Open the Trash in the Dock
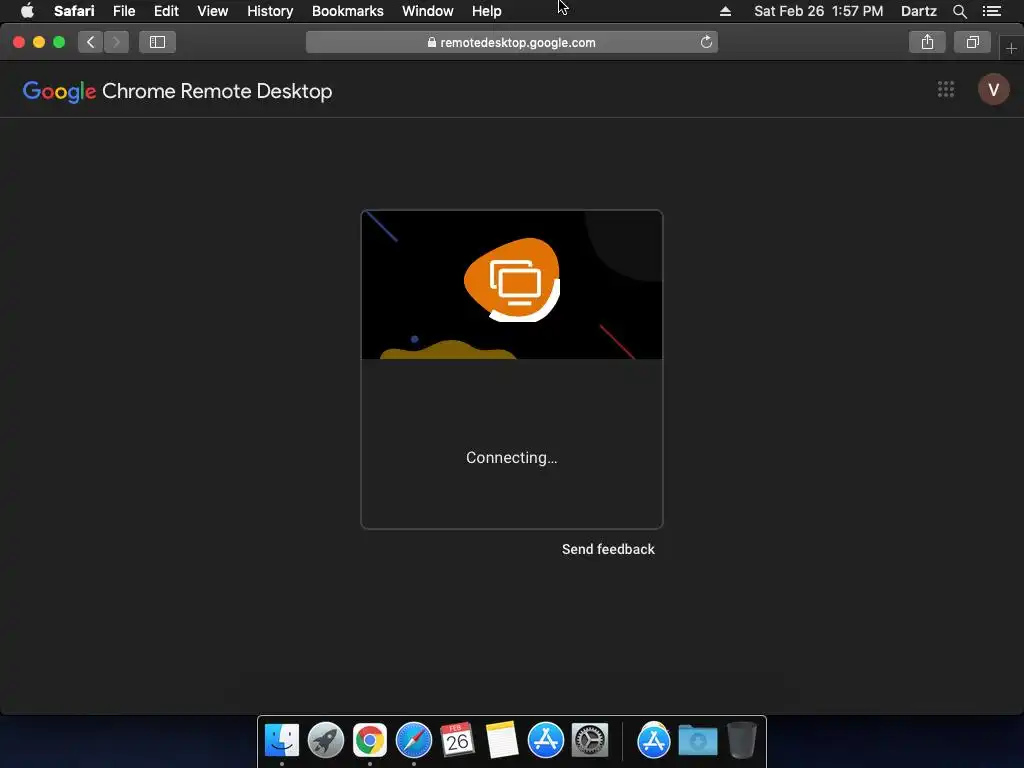 coord(742,741)
